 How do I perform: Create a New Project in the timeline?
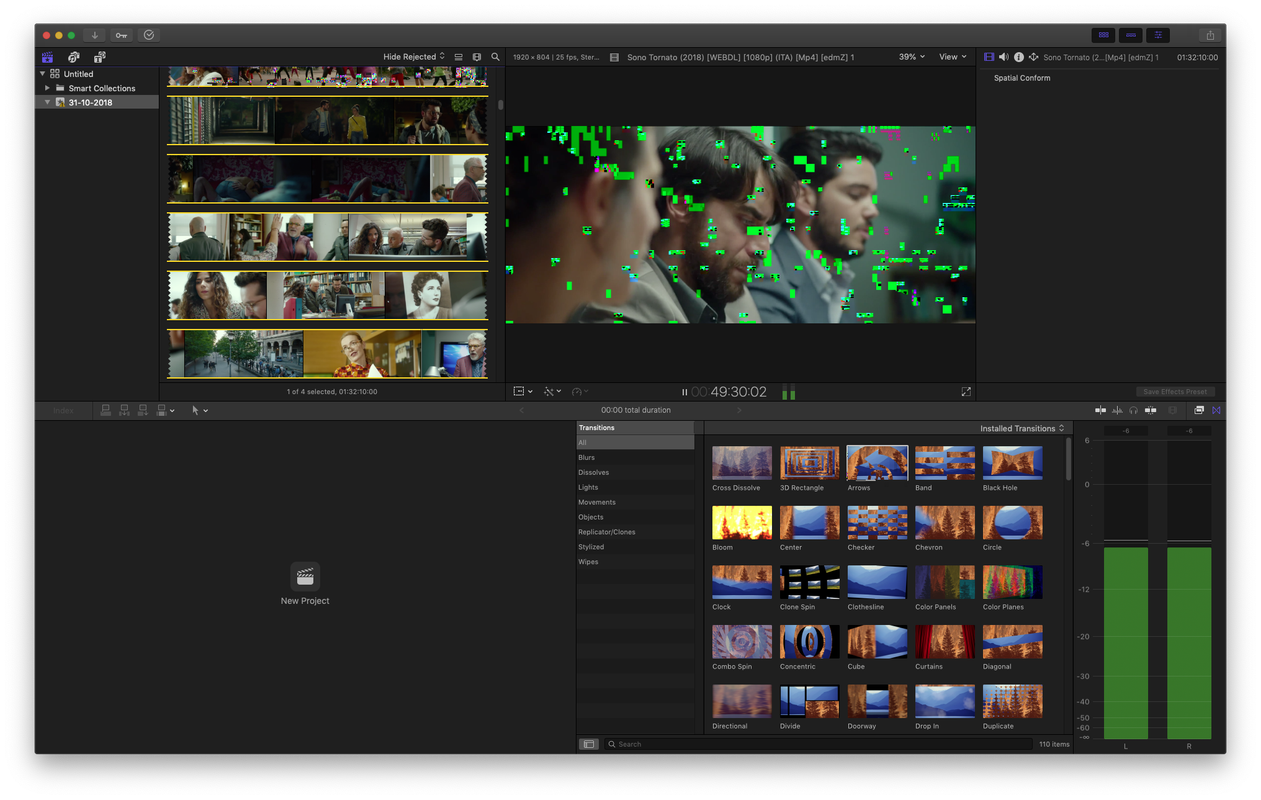[305, 584]
